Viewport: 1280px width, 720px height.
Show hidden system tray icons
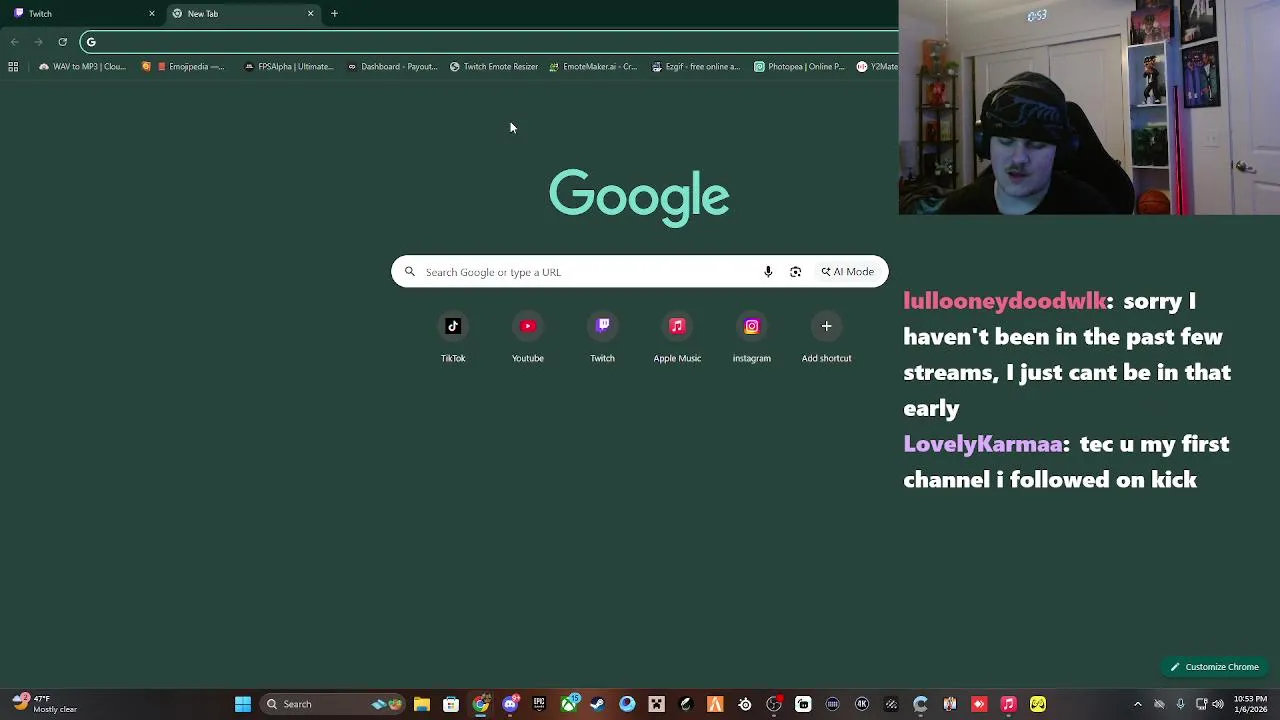pos(1137,704)
